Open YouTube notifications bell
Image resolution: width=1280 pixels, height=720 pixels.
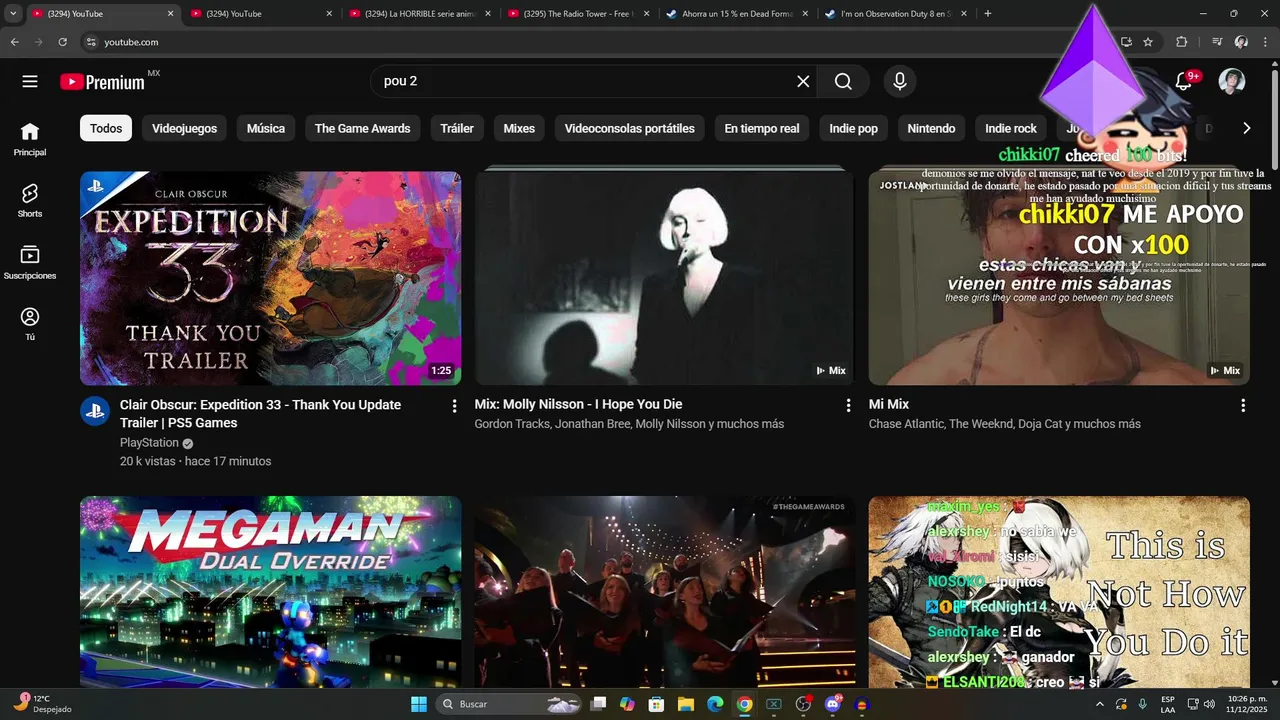tap(1184, 82)
